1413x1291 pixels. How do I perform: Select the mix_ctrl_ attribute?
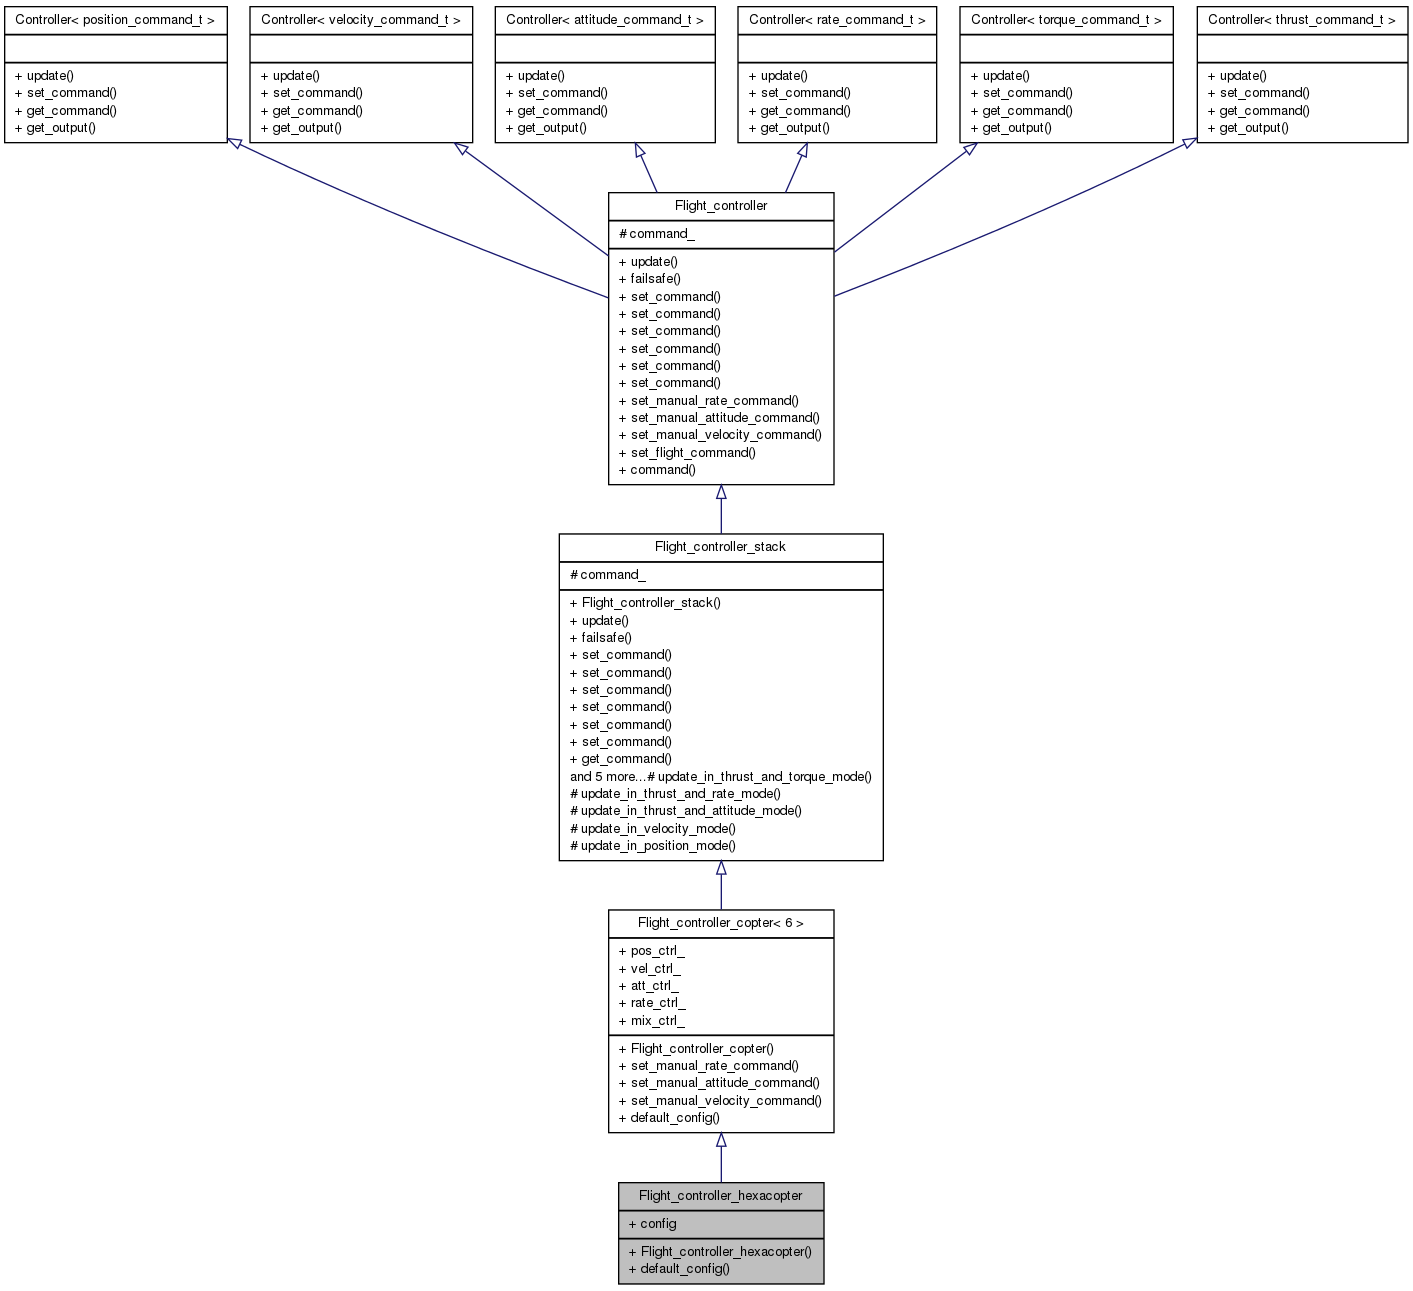[x=652, y=1021]
